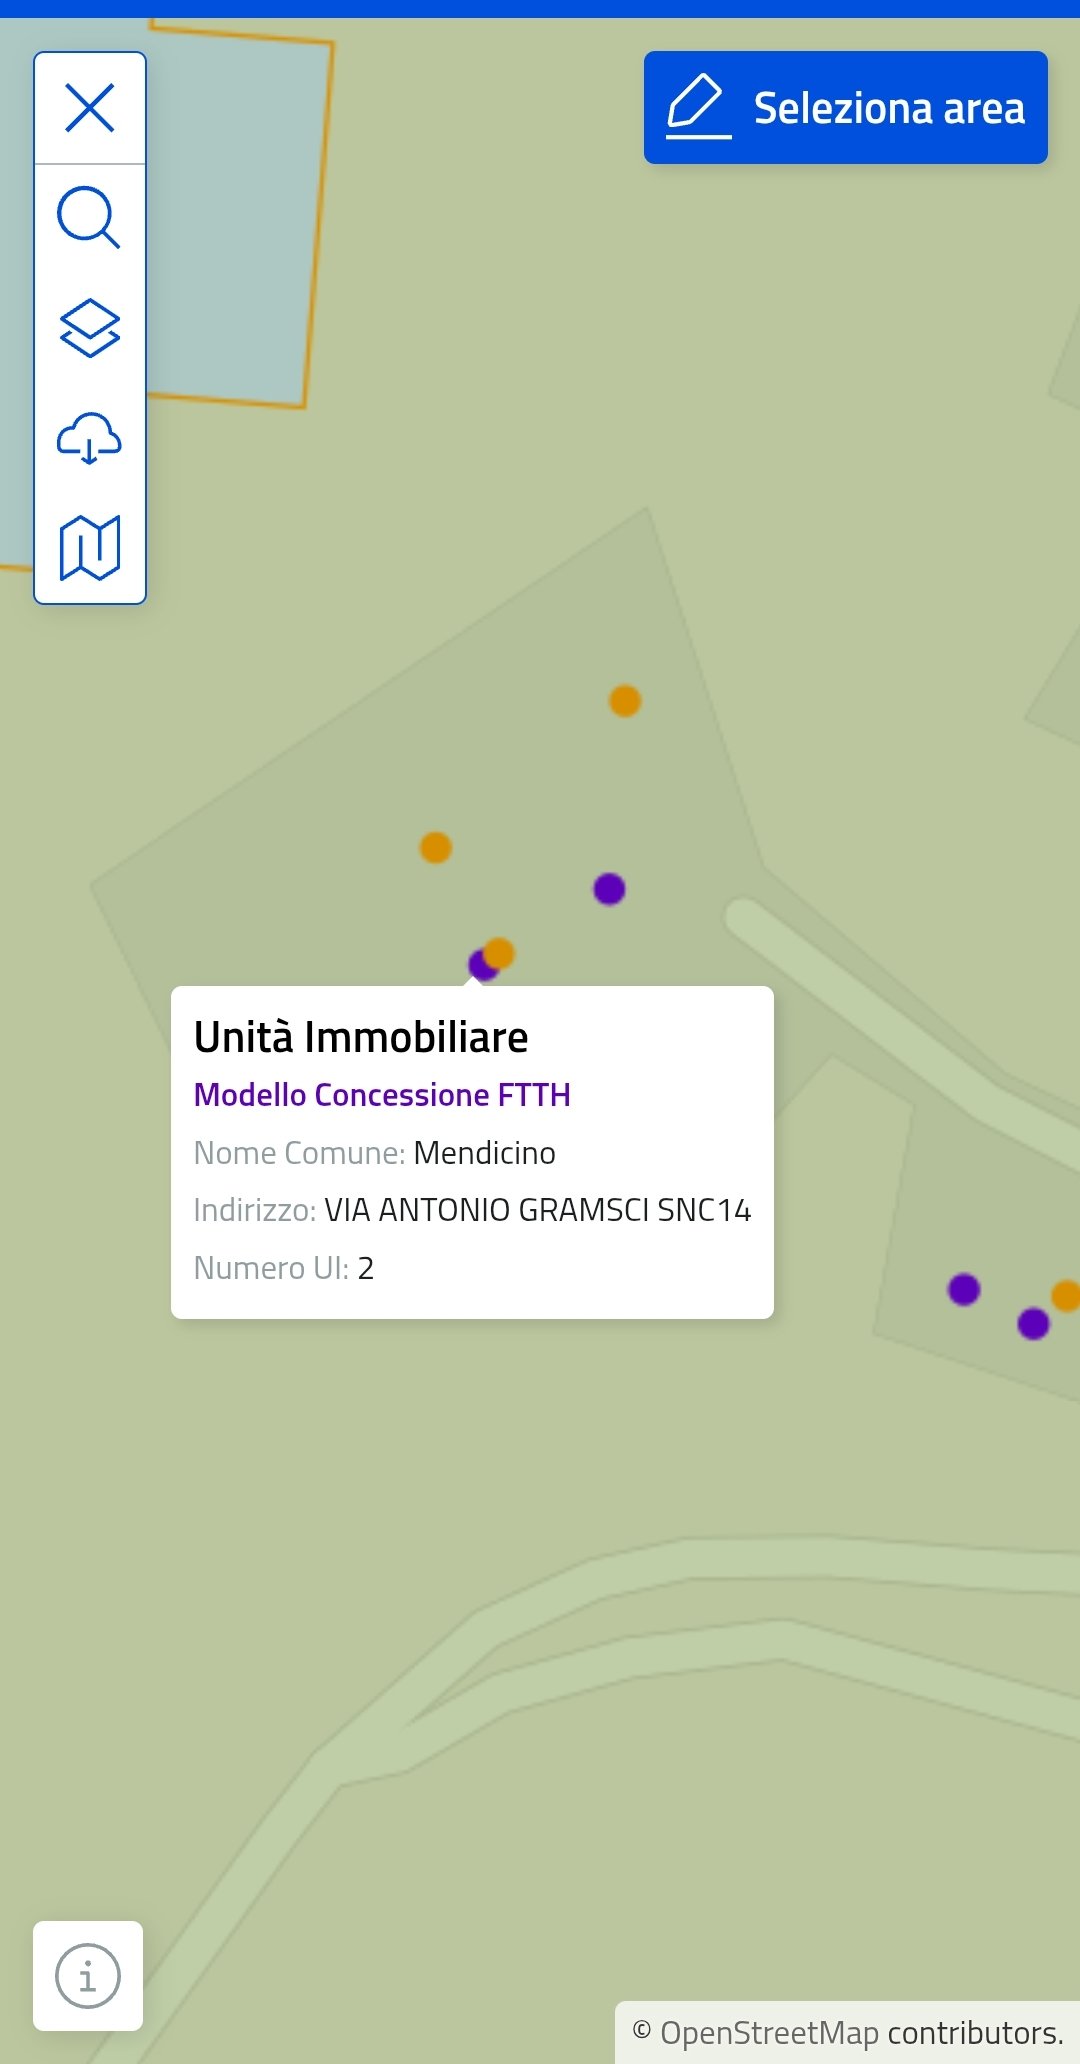Open the folded map icon in the toolbar
The image size is (1080, 2064).
click(x=90, y=548)
